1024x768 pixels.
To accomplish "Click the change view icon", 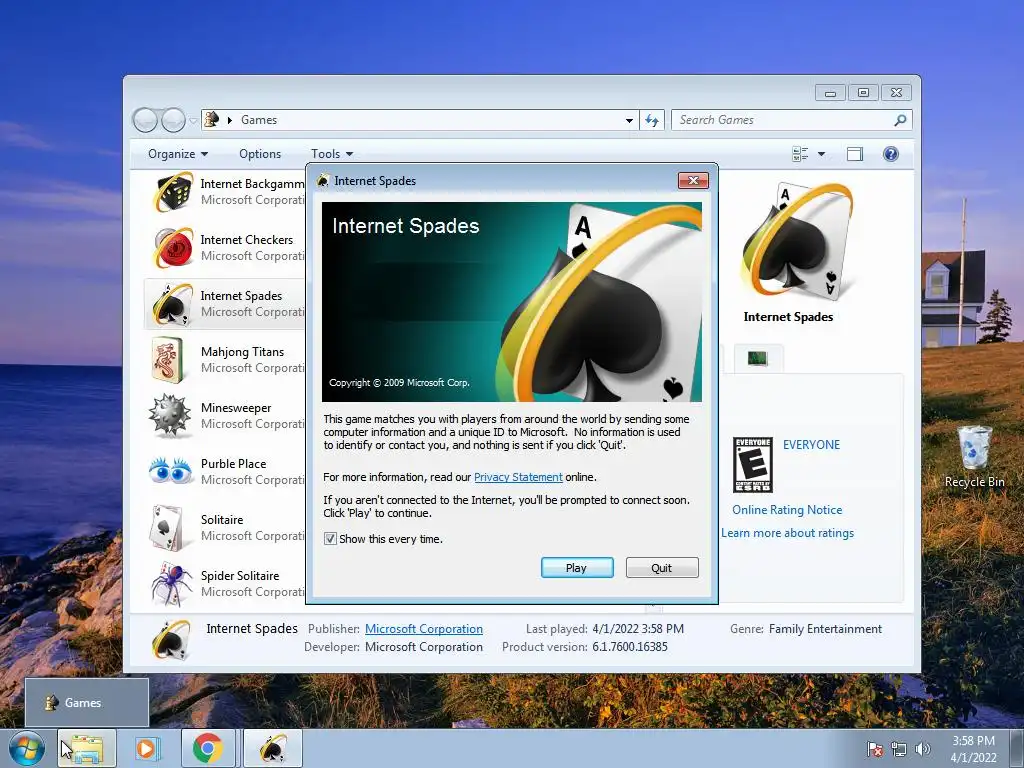I will point(800,154).
